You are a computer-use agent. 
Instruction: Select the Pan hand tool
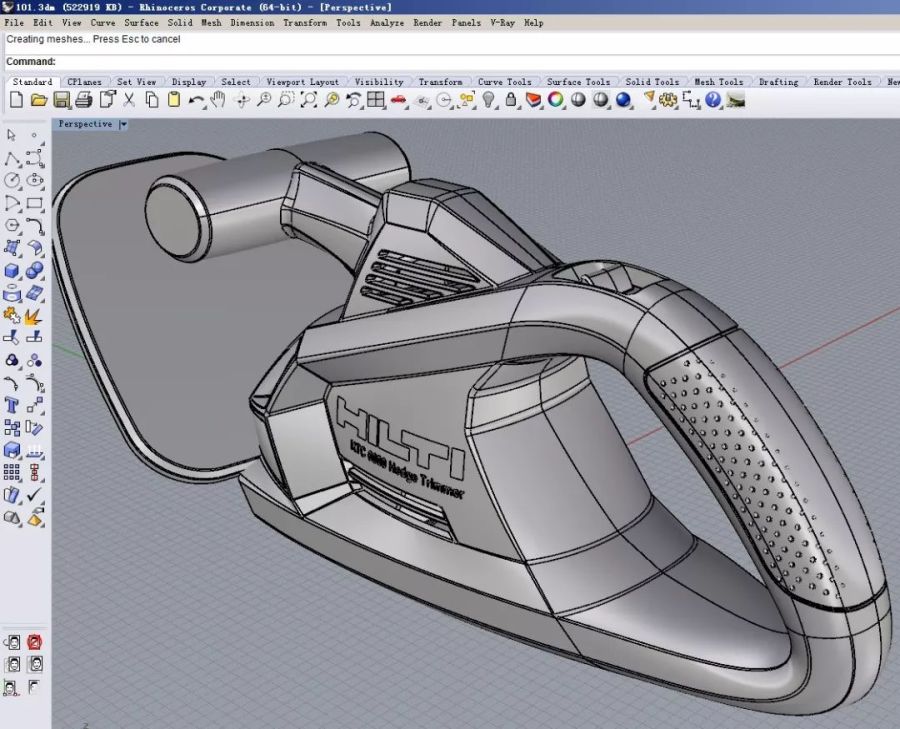pyautogui.click(x=218, y=99)
